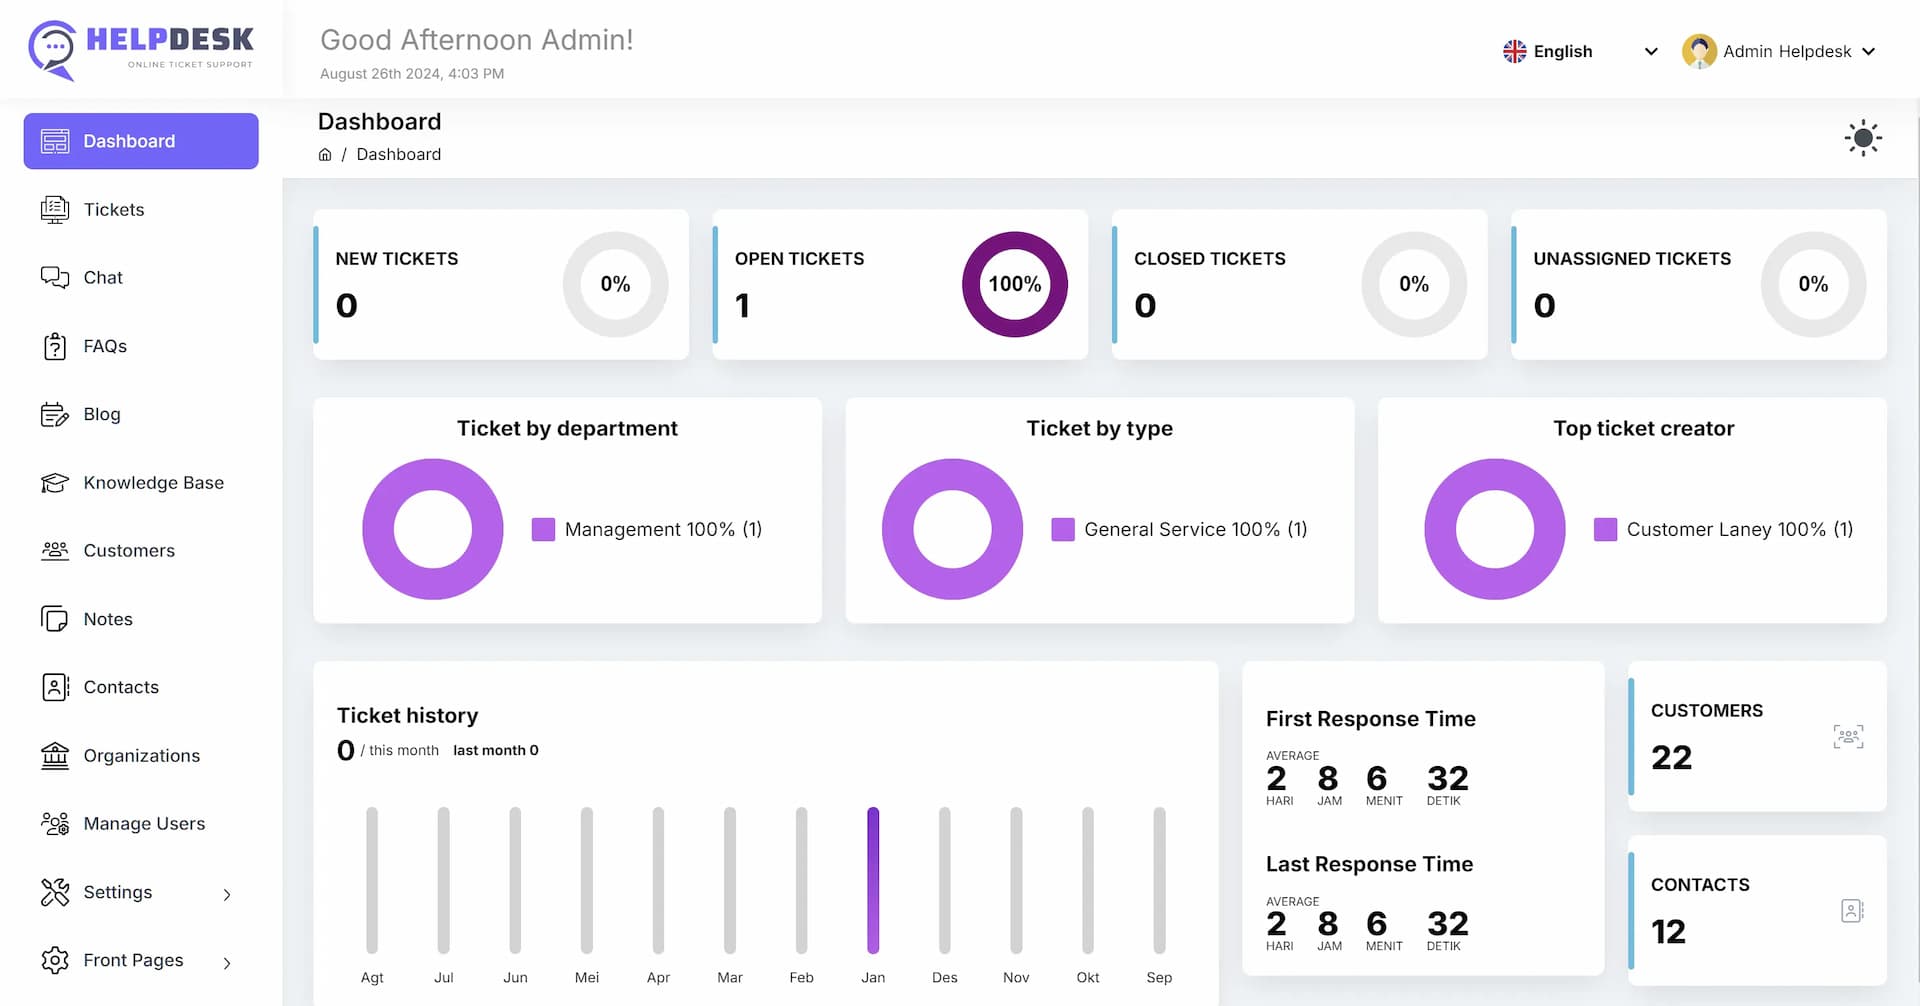This screenshot has height=1006, width=1920.
Task: Open the Organizations menu item
Action: pos(141,756)
